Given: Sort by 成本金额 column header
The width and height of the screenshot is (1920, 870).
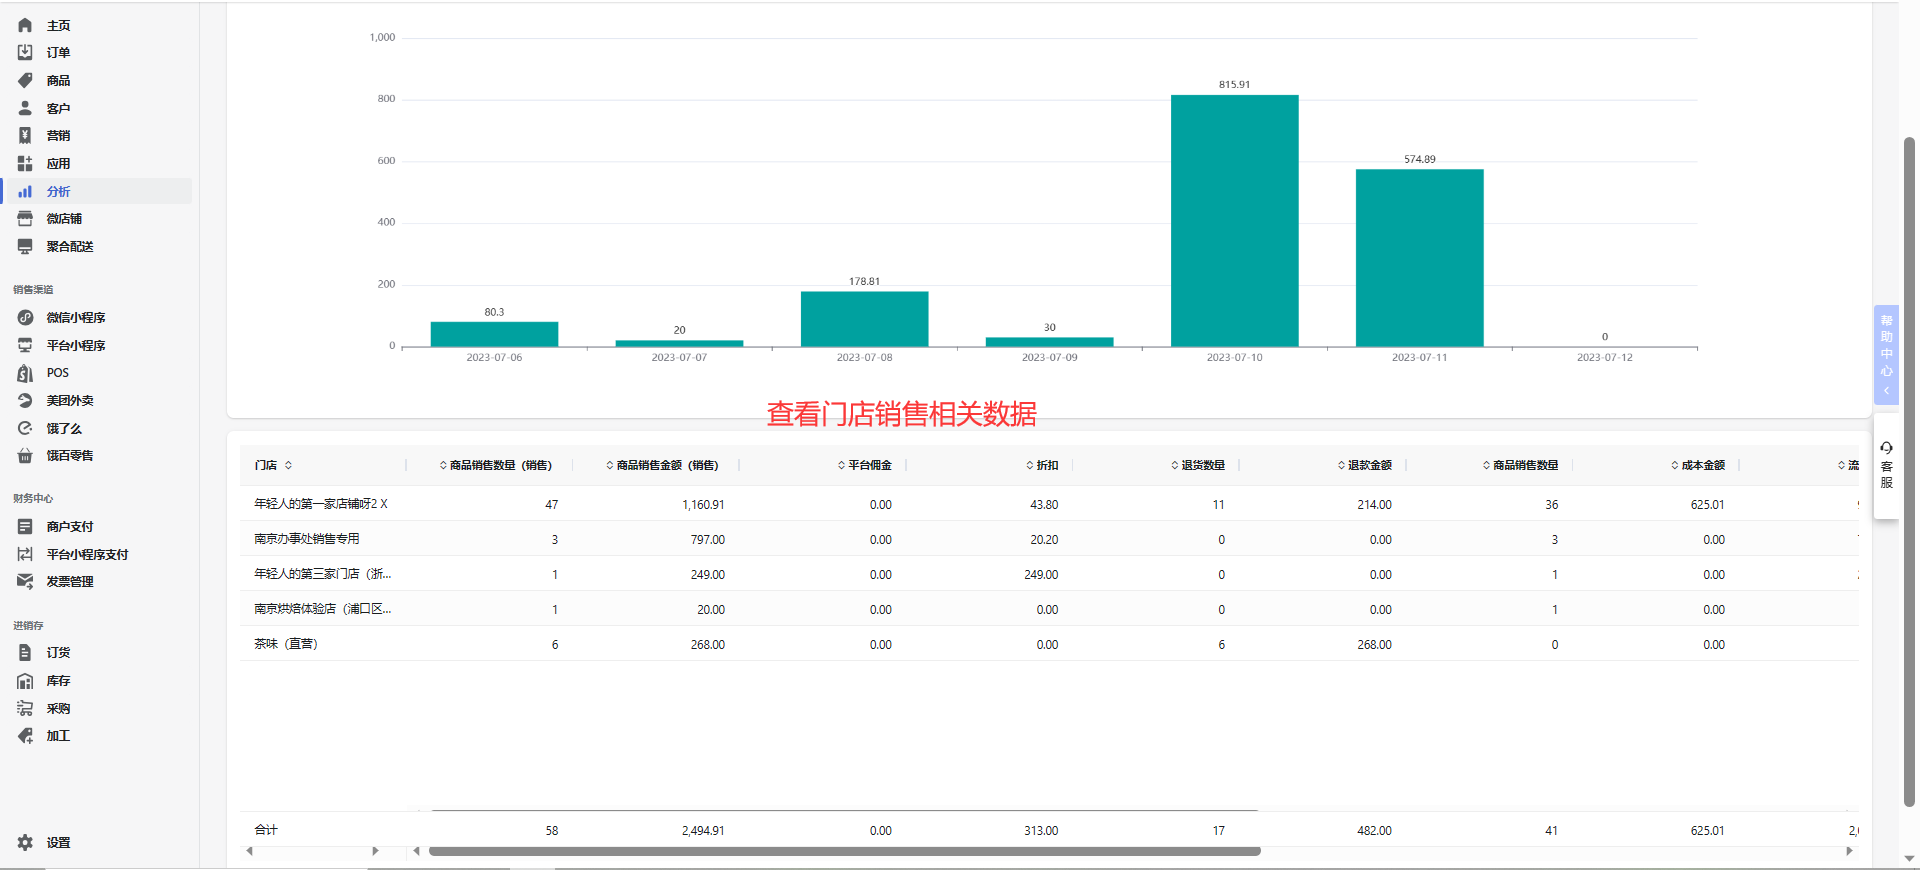Looking at the screenshot, I should [x=1697, y=465].
